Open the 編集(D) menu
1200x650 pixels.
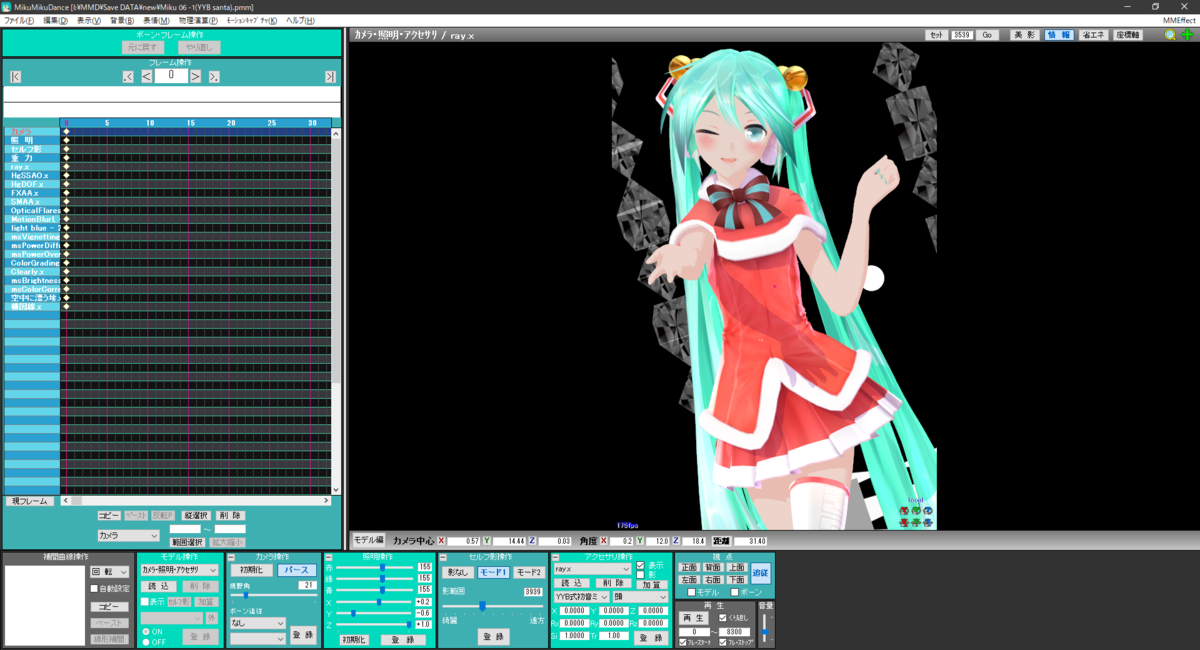tap(56, 20)
